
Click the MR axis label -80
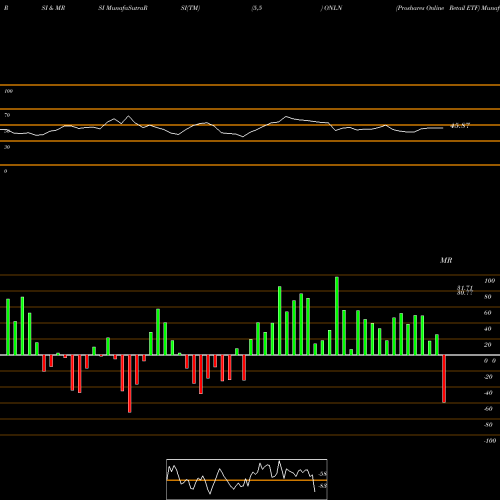[488, 425]
